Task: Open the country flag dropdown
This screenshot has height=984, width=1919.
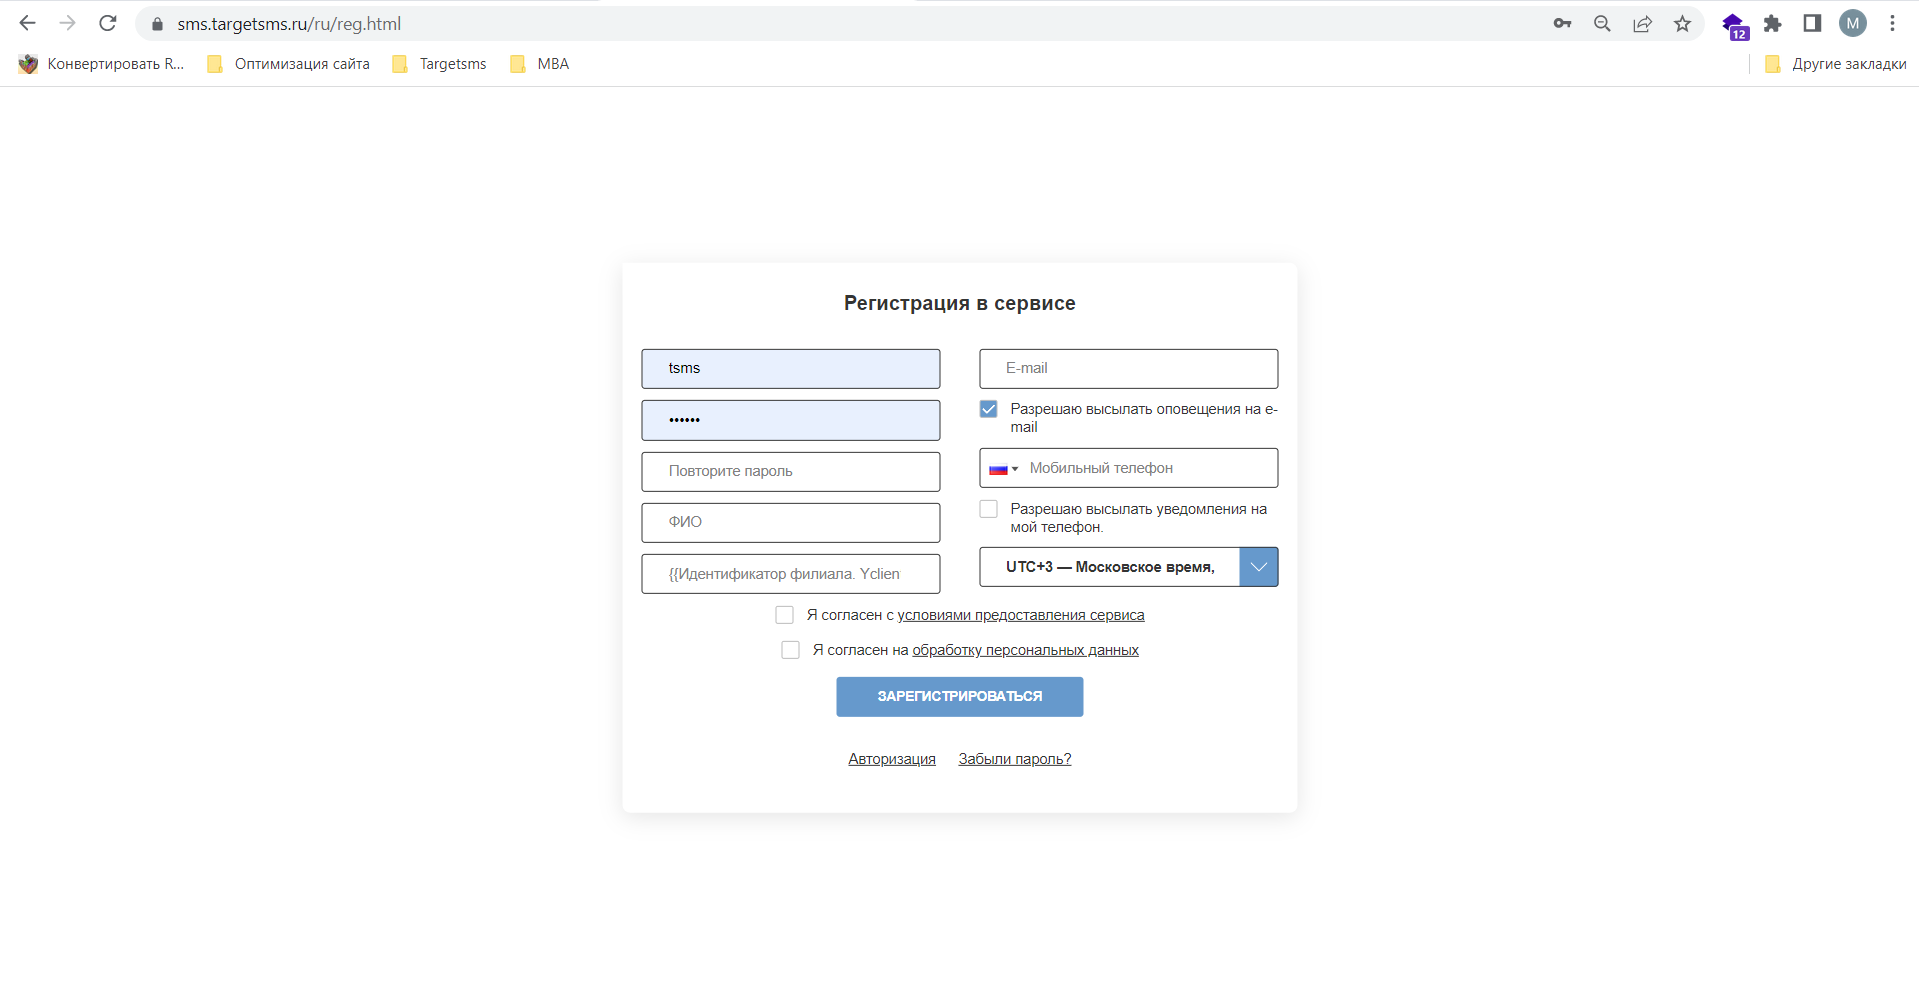Action: point(1003,469)
